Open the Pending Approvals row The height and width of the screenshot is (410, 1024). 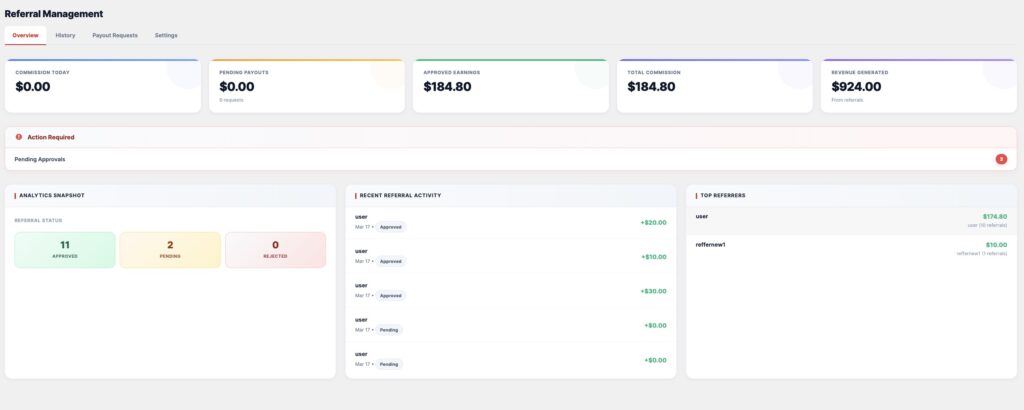pyautogui.click(x=500, y=159)
